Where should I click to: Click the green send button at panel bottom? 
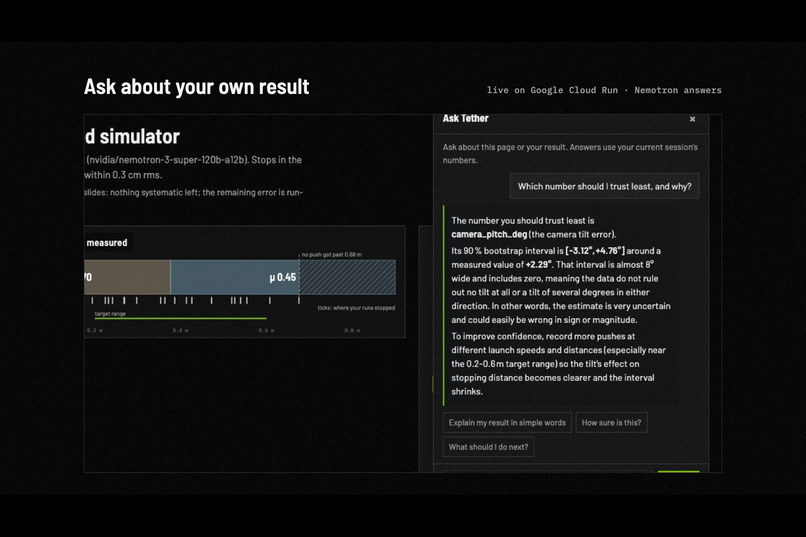(679, 471)
